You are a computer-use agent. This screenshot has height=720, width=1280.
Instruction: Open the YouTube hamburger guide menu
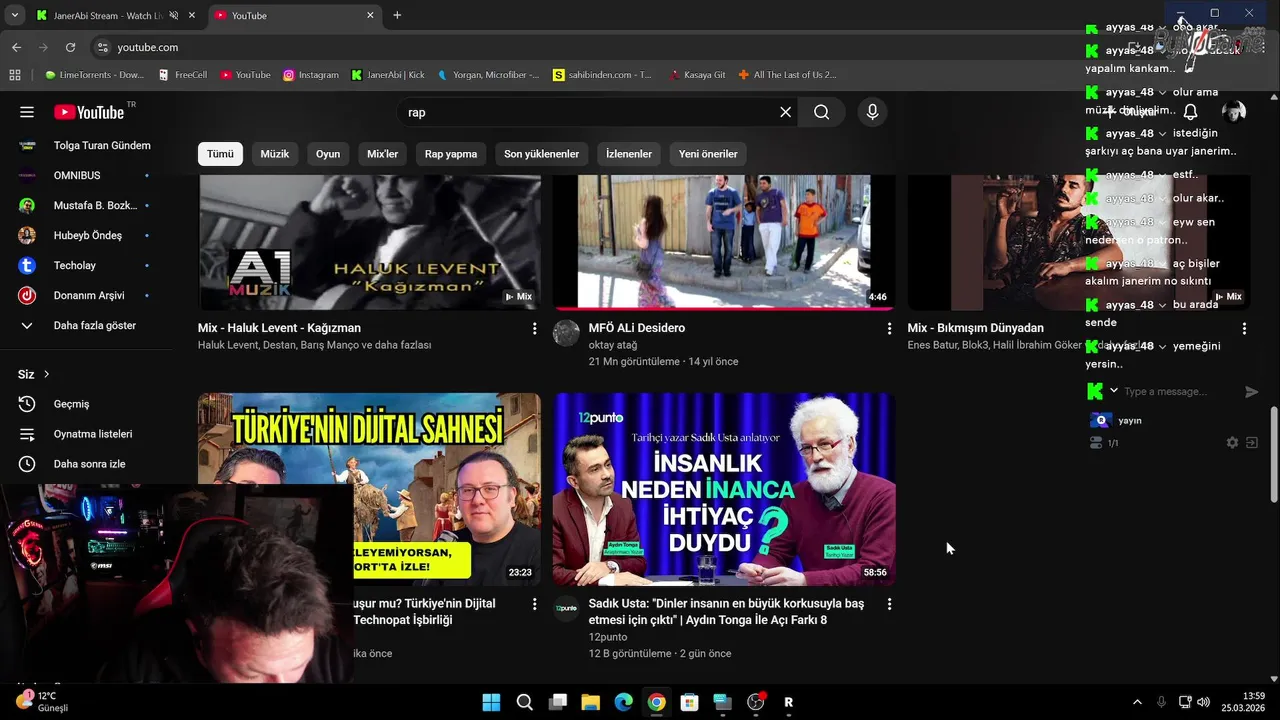(x=27, y=112)
